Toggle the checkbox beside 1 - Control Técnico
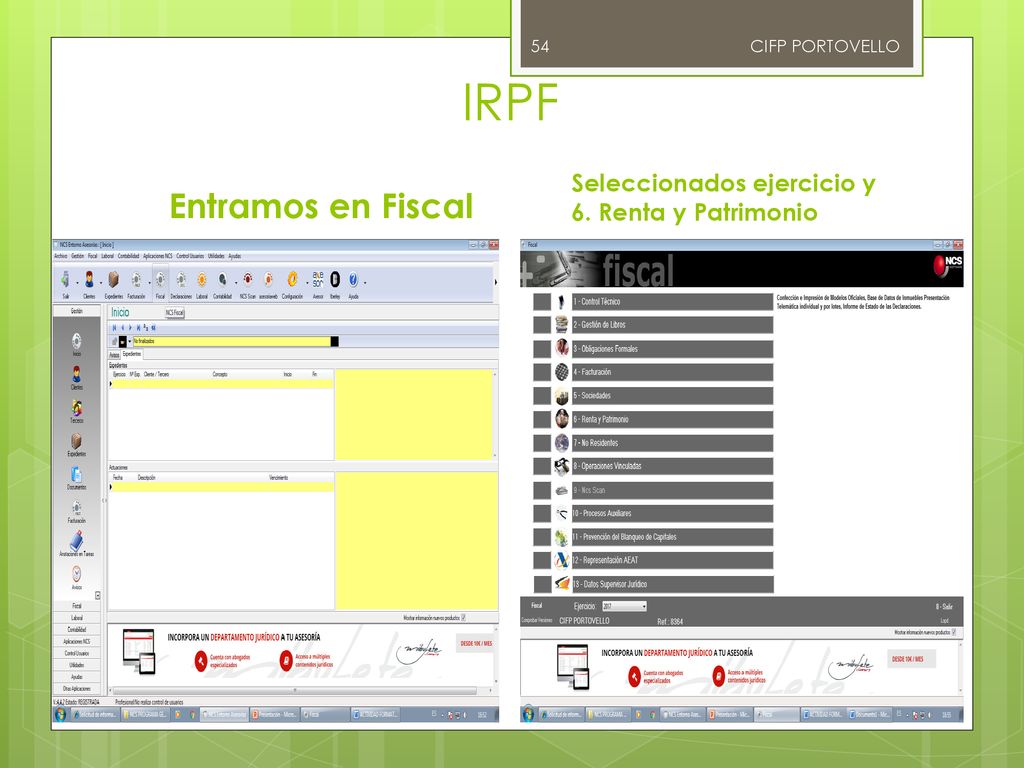The image size is (1024, 768). point(542,302)
